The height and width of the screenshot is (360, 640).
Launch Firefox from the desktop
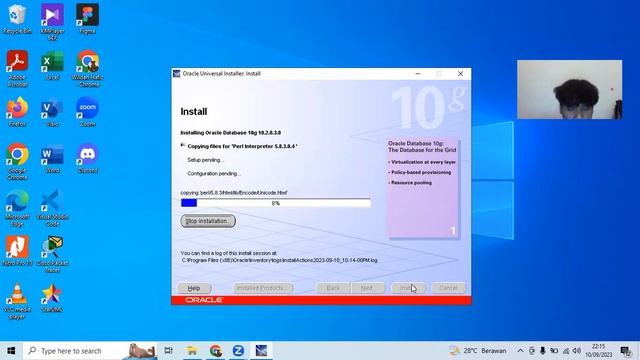(17, 112)
